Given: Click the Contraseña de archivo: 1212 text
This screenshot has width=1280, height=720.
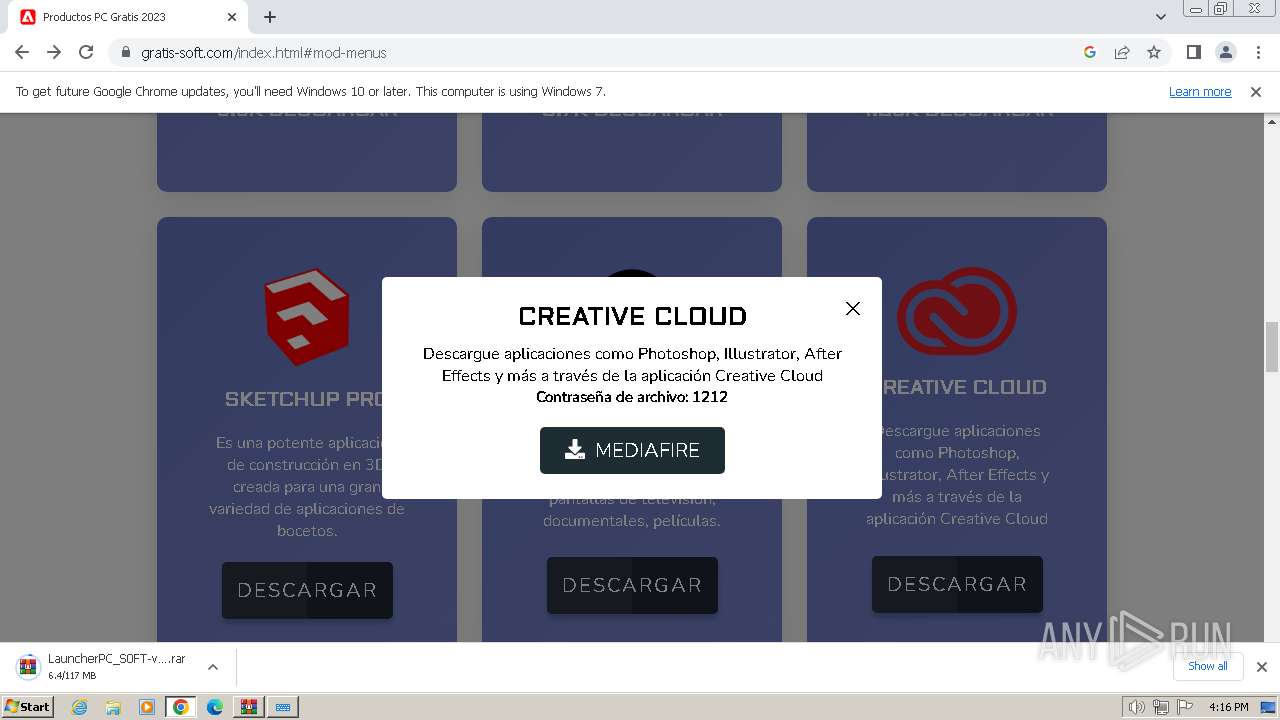Looking at the screenshot, I should (632, 397).
